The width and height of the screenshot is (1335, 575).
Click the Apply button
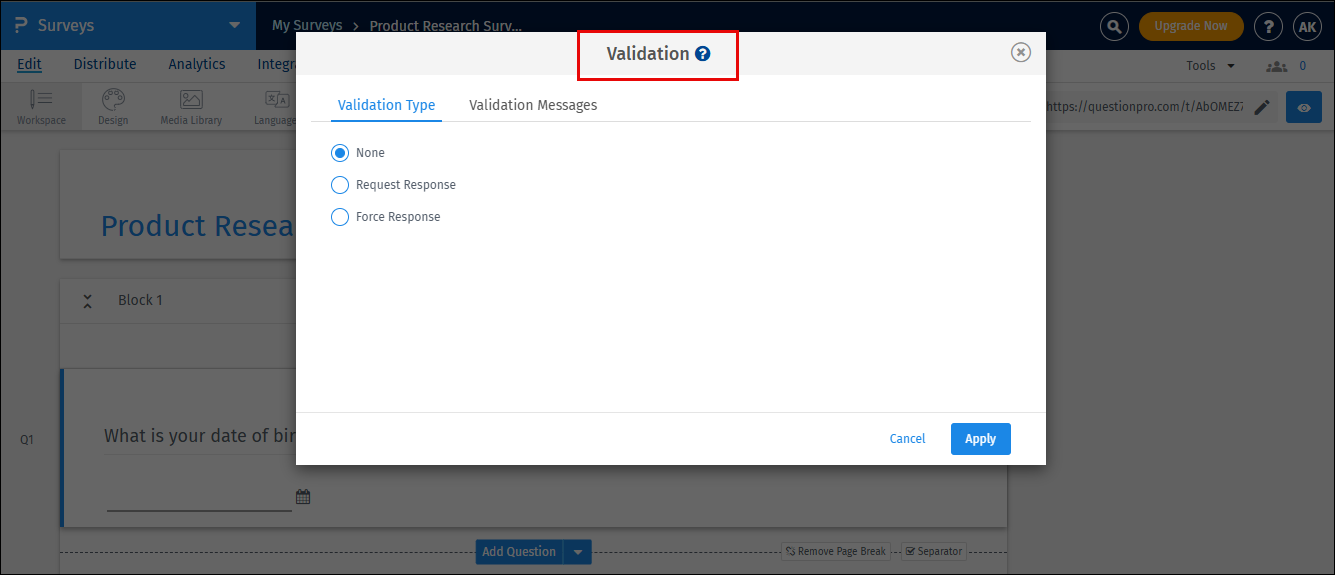click(x=980, y=439)
